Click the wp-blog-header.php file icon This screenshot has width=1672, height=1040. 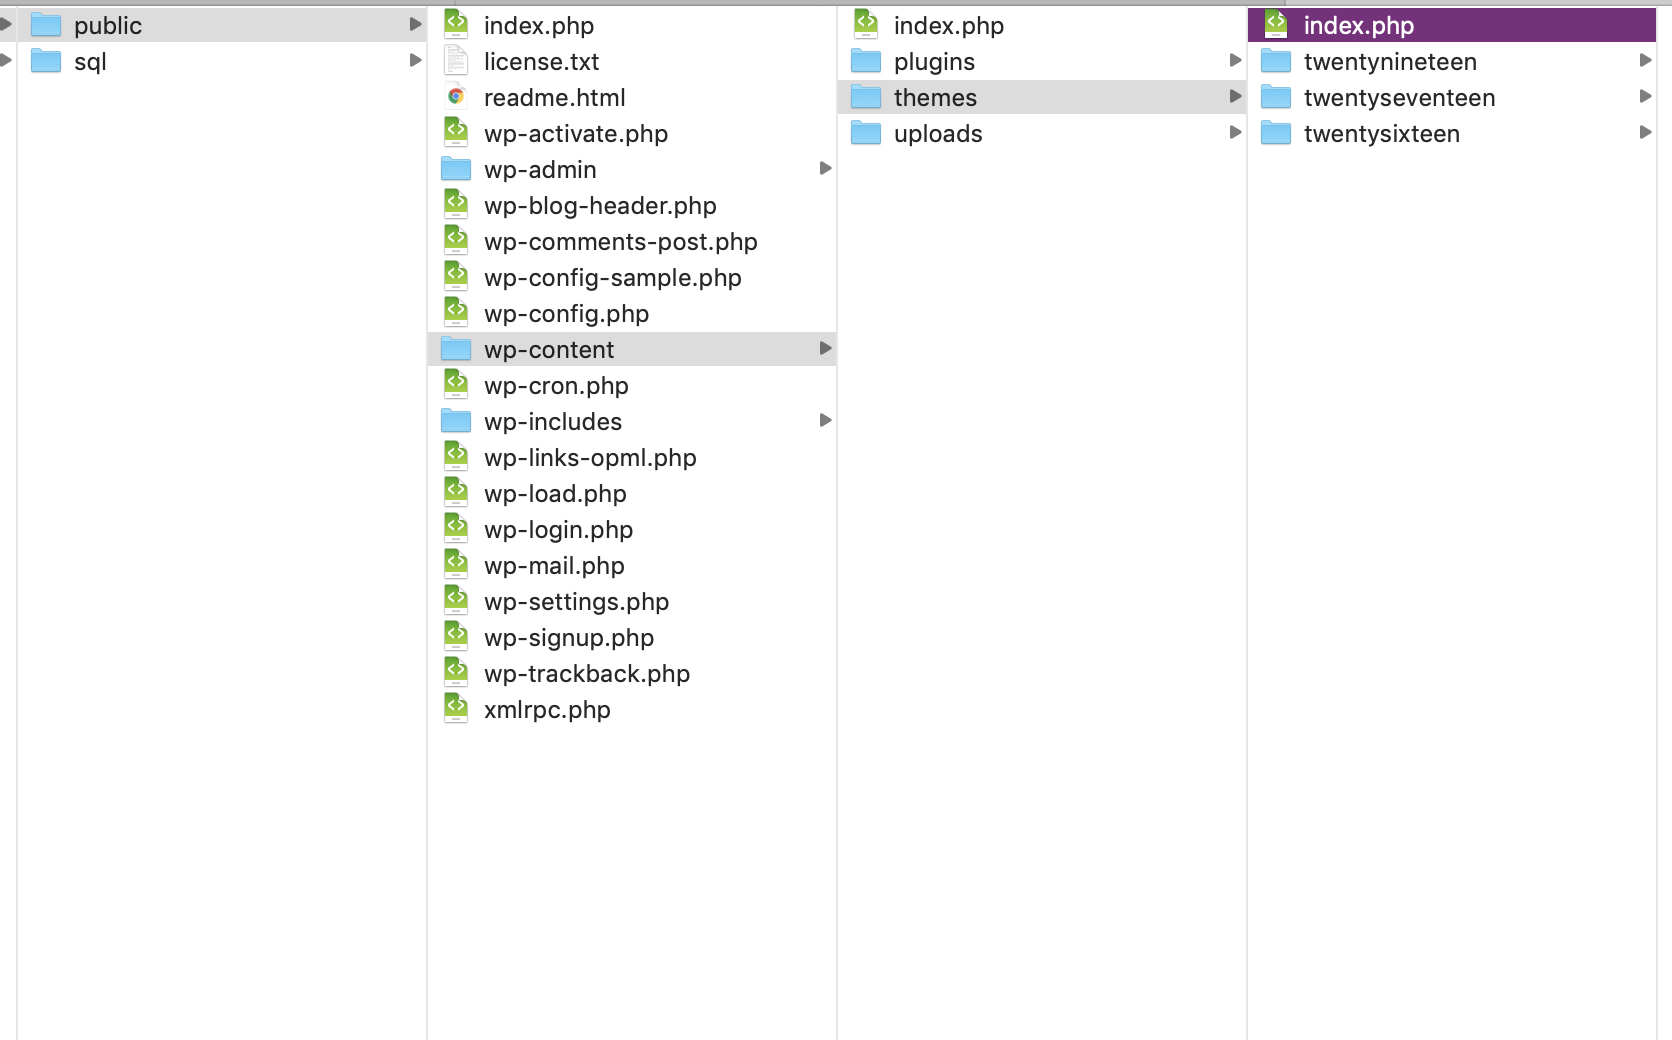click(456, 204)
